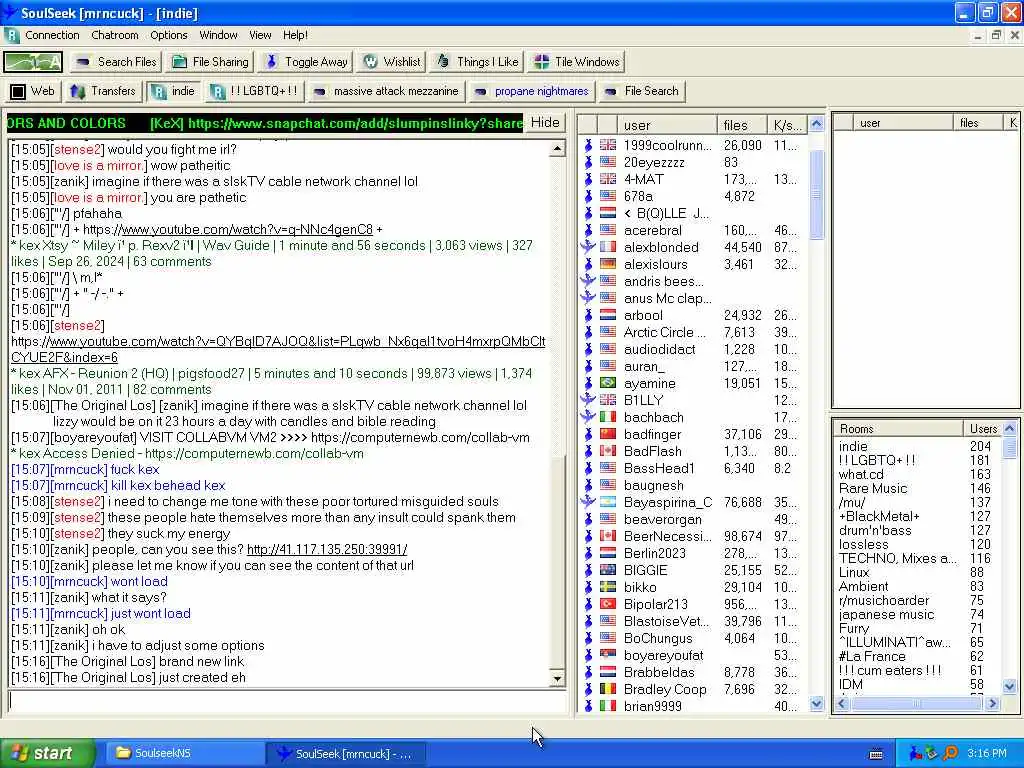Click the scrolling ticker snapchat link
Viewport: 1024px width, 768px height.
[x=355, y=123]
